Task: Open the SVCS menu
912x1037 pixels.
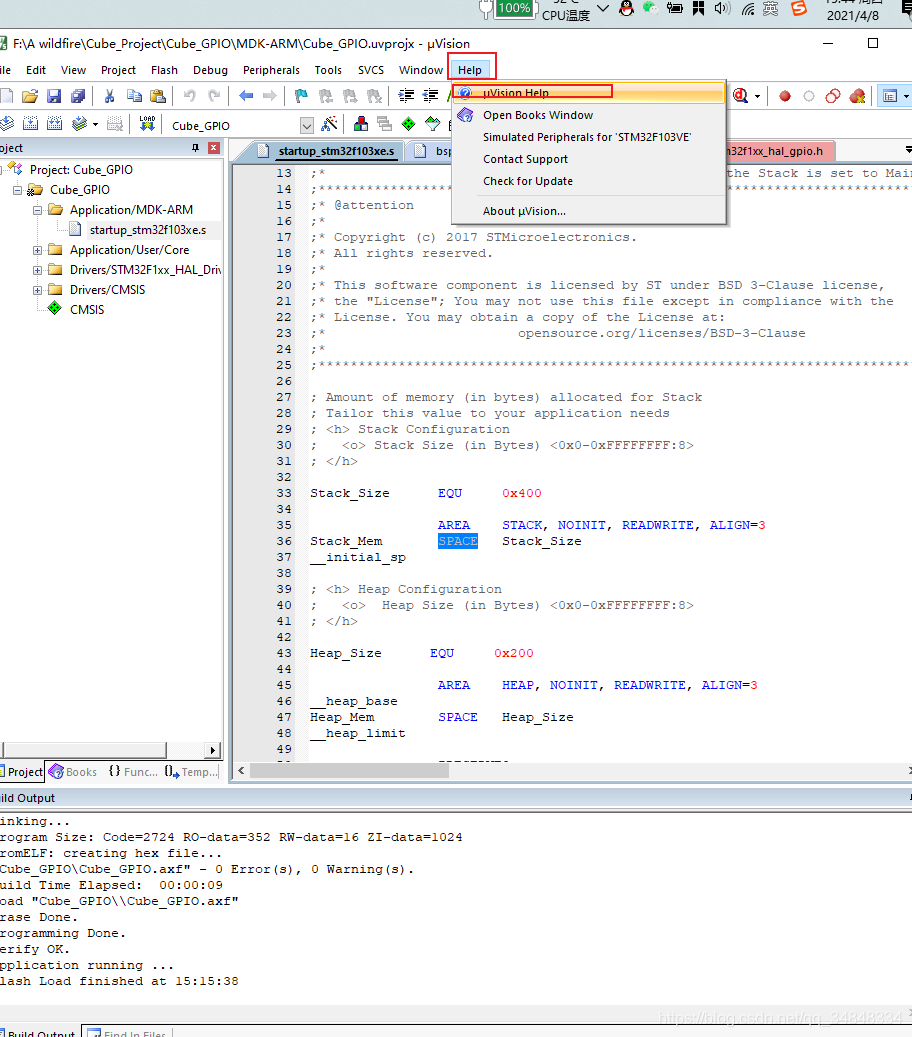Action: pos(370,70)
